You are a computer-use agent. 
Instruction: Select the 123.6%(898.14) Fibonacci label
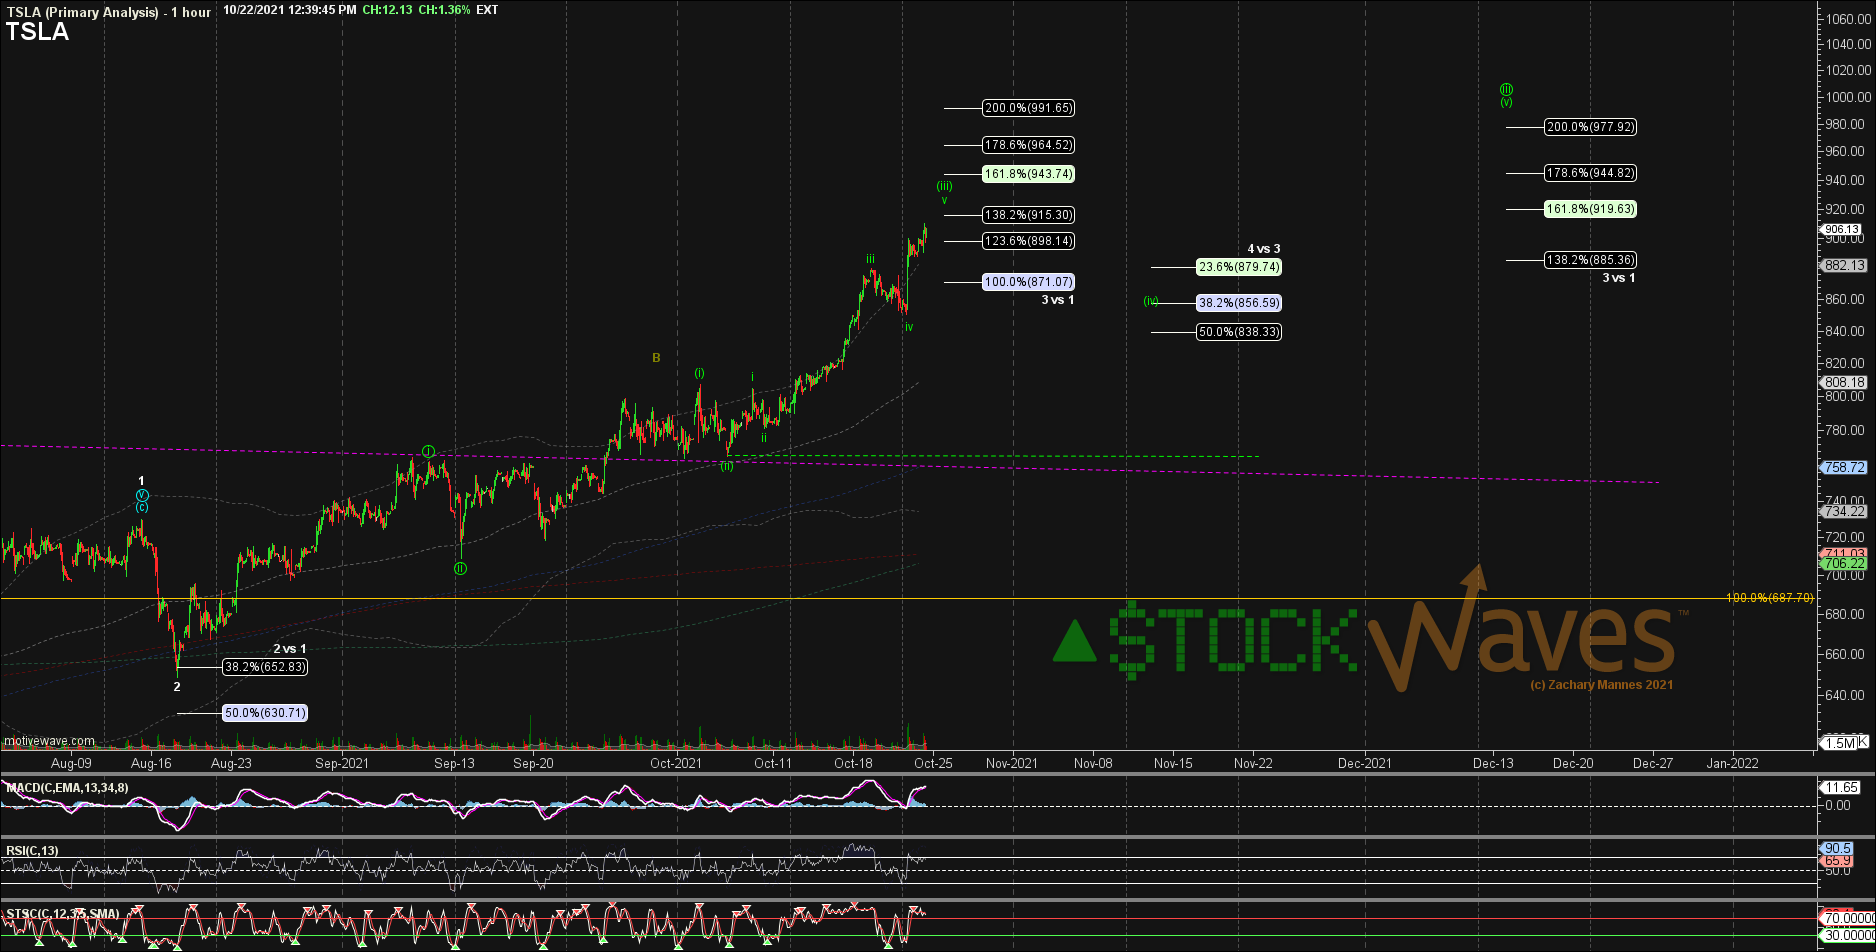point(1029,241)
